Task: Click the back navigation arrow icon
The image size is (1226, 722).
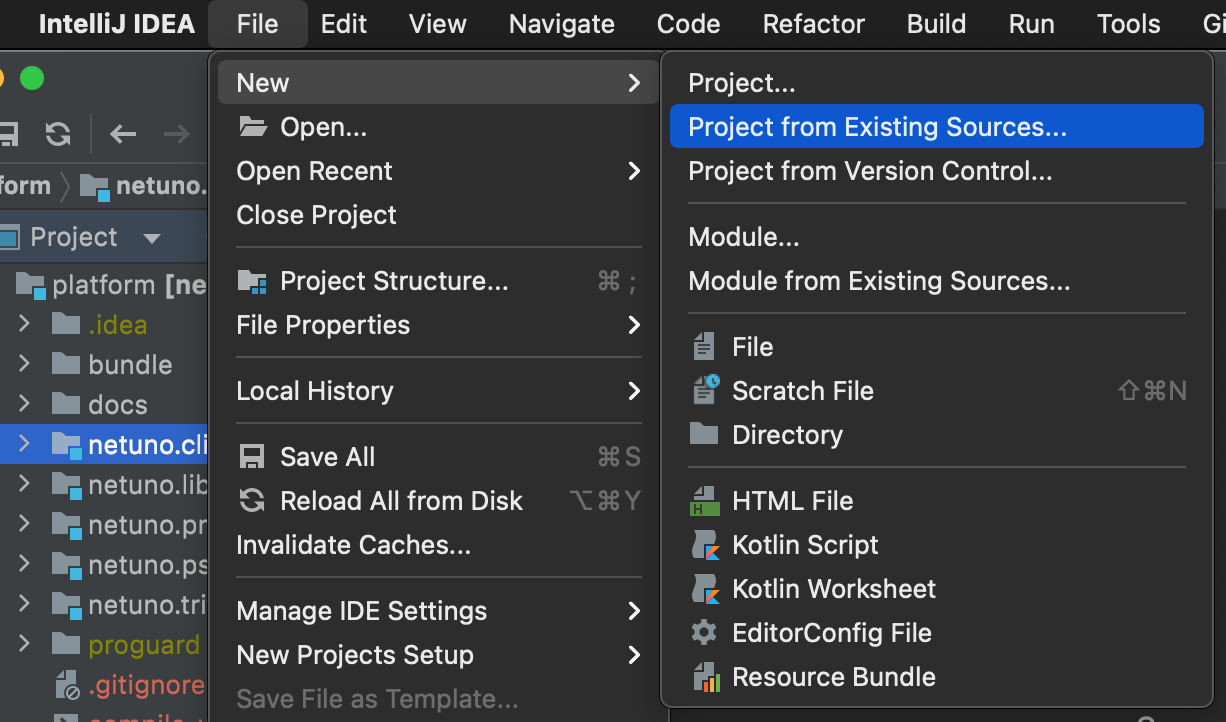Action: point(123,134)
